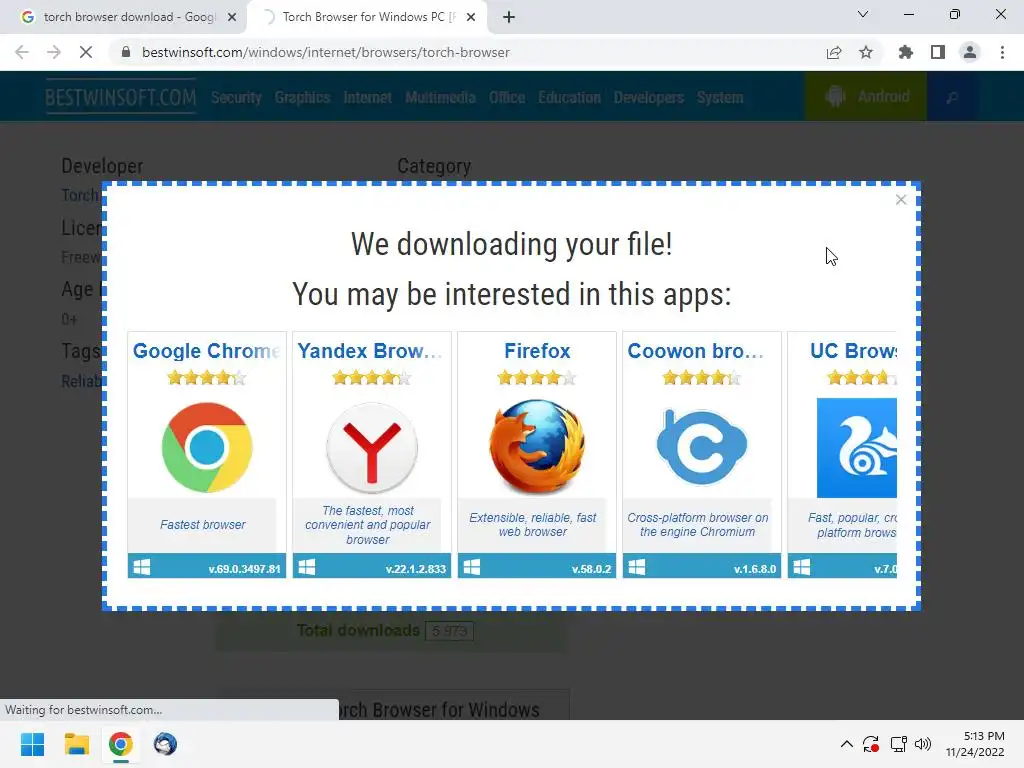Click the Google Chrome logo in the popup
This screenshot has width=1024, height=768.
[207, 448]
